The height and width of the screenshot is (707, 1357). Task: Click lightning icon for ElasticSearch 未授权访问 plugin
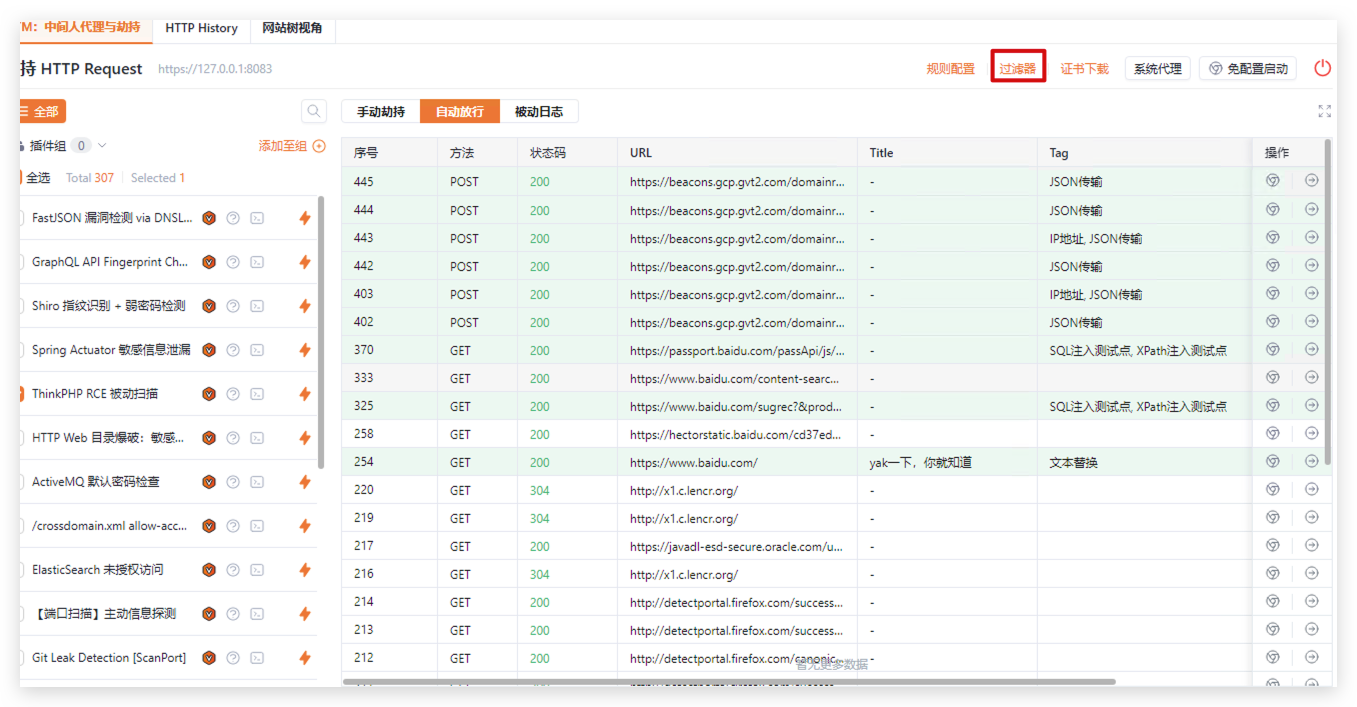tap(305, 570)
